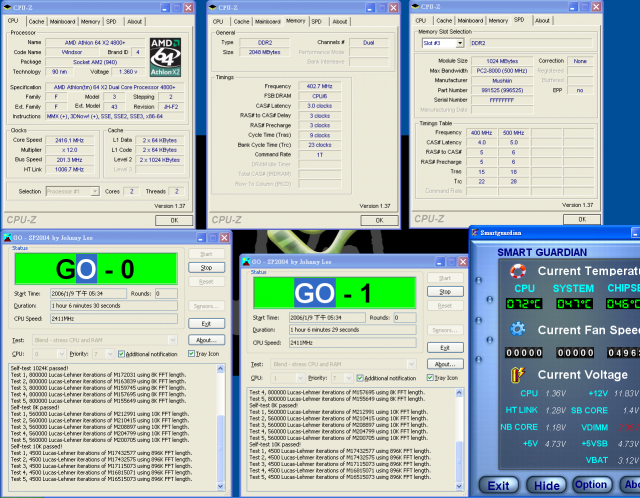Click the scroll up arrow in GO - 0 log
640x498 pixels.
(220, 369)
